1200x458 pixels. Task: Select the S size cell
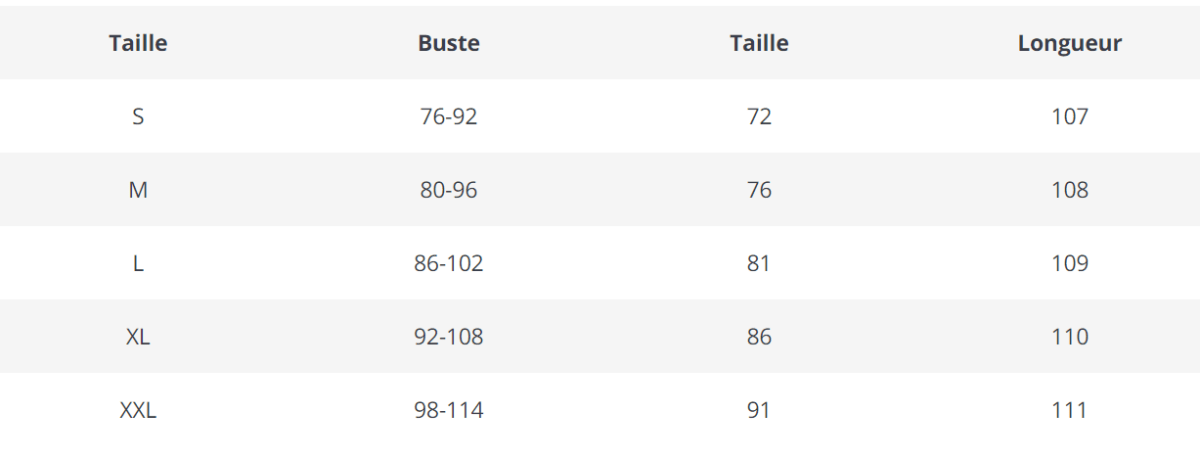[x=138, y=116]
